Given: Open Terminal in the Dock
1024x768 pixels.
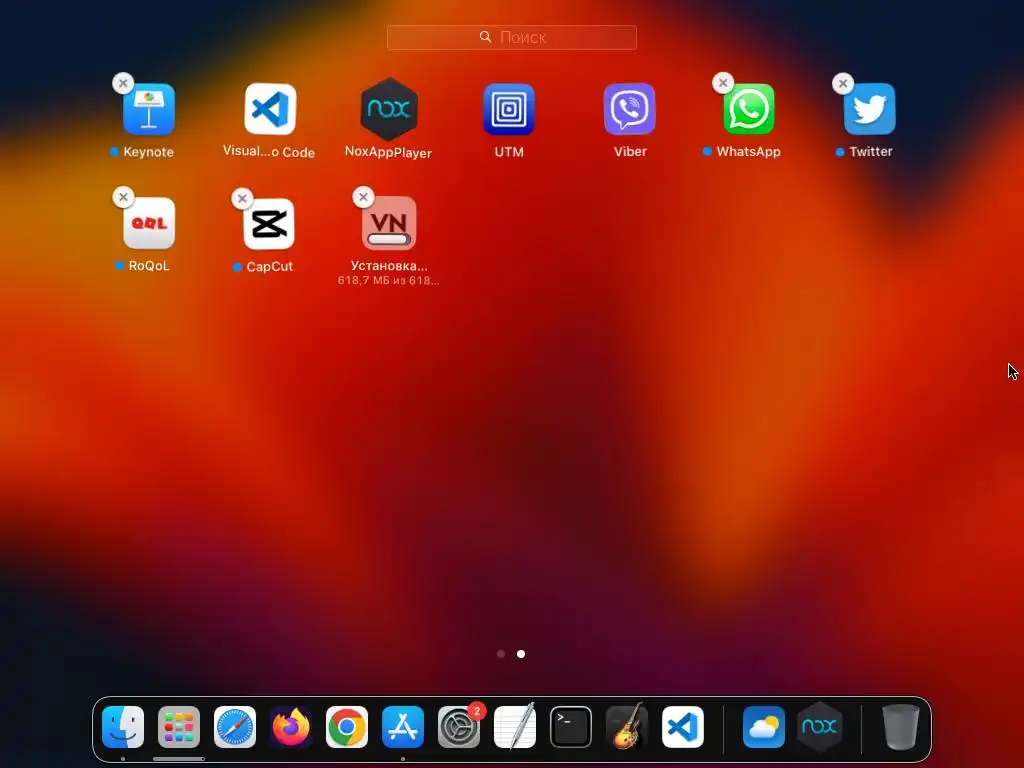Looking at the screenshot, I should point(571,727).
